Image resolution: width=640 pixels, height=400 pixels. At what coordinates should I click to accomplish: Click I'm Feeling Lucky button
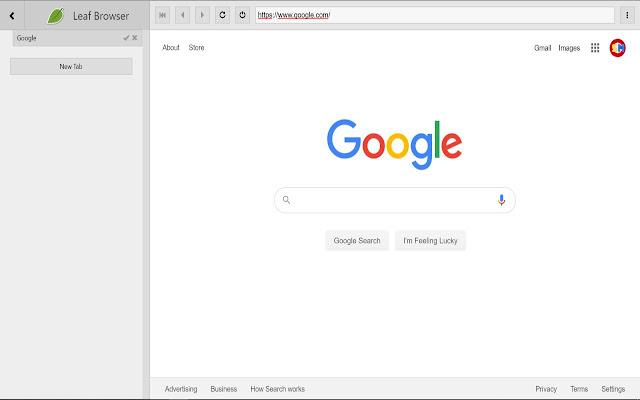pos(430,241)
